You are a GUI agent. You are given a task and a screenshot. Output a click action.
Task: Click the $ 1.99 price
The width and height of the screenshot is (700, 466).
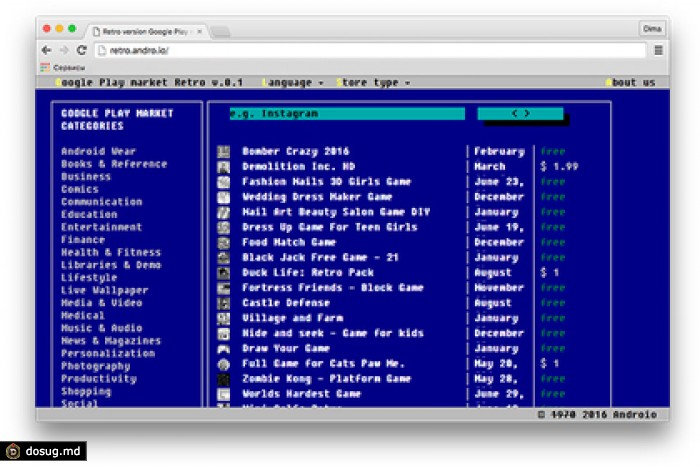558,166
